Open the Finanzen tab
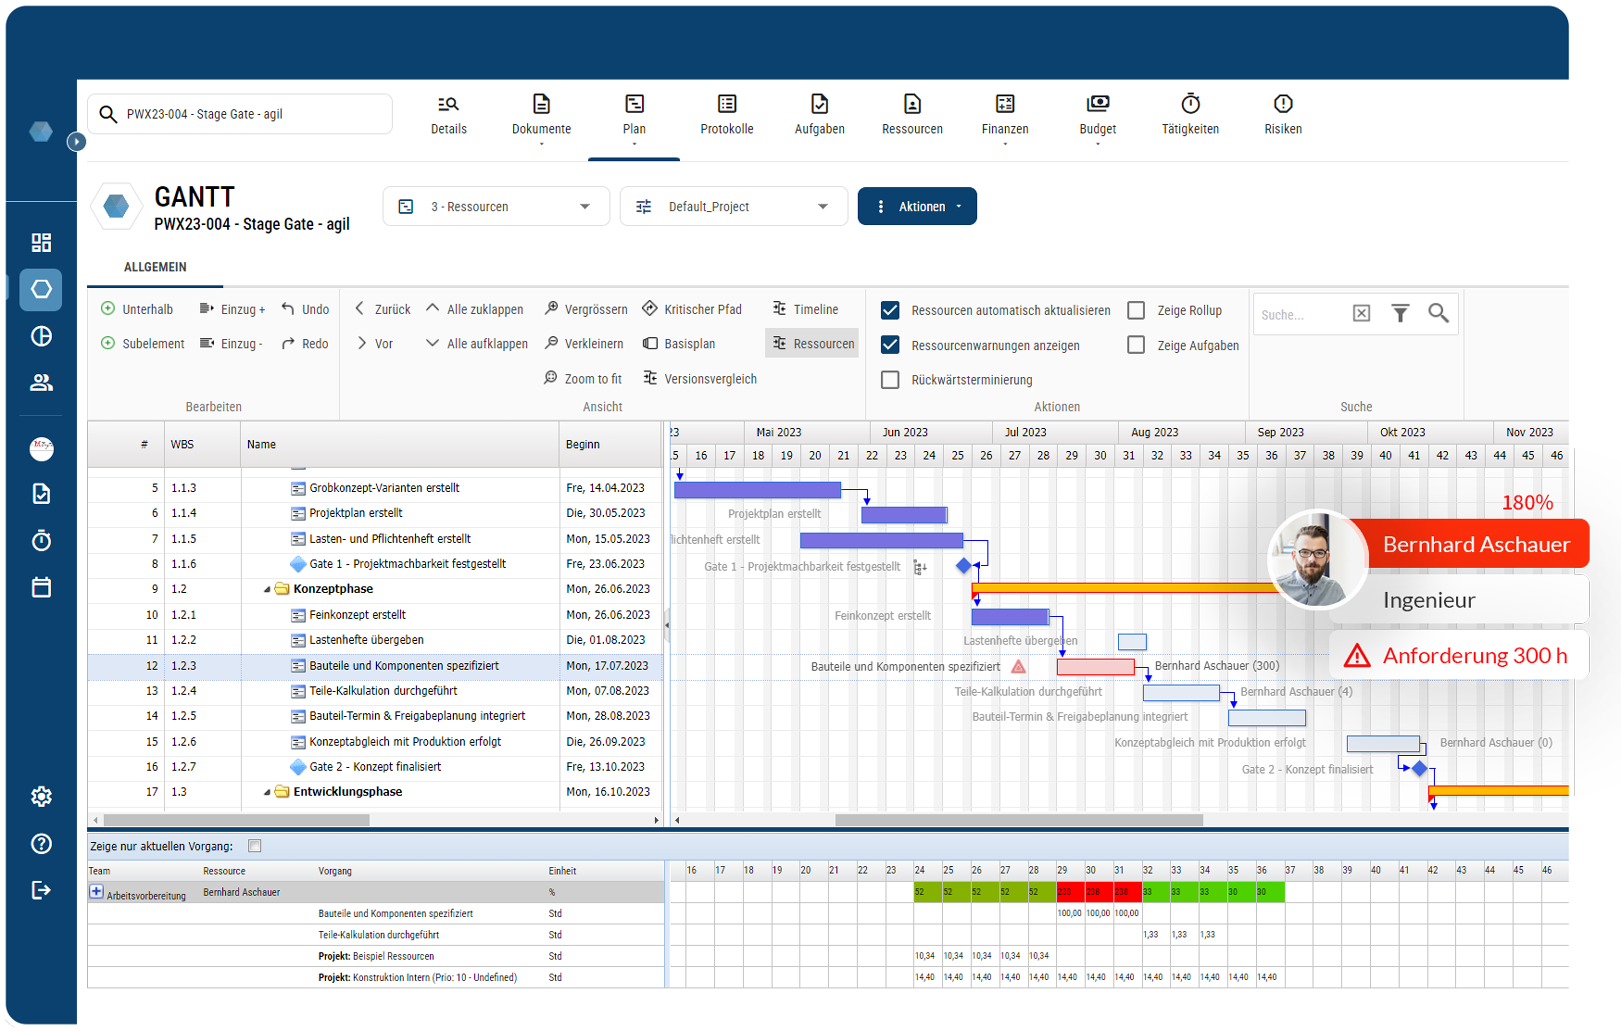1621x1031 pixels. (1005, 118)
